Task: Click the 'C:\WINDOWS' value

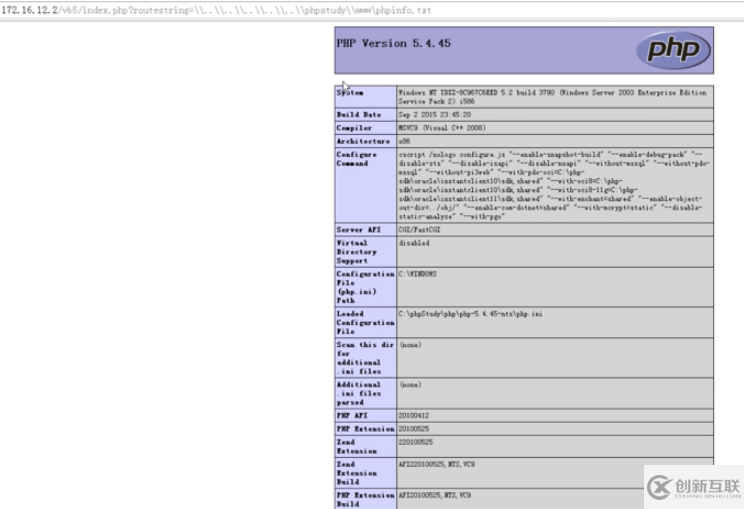Action: (x=418, y=274)
